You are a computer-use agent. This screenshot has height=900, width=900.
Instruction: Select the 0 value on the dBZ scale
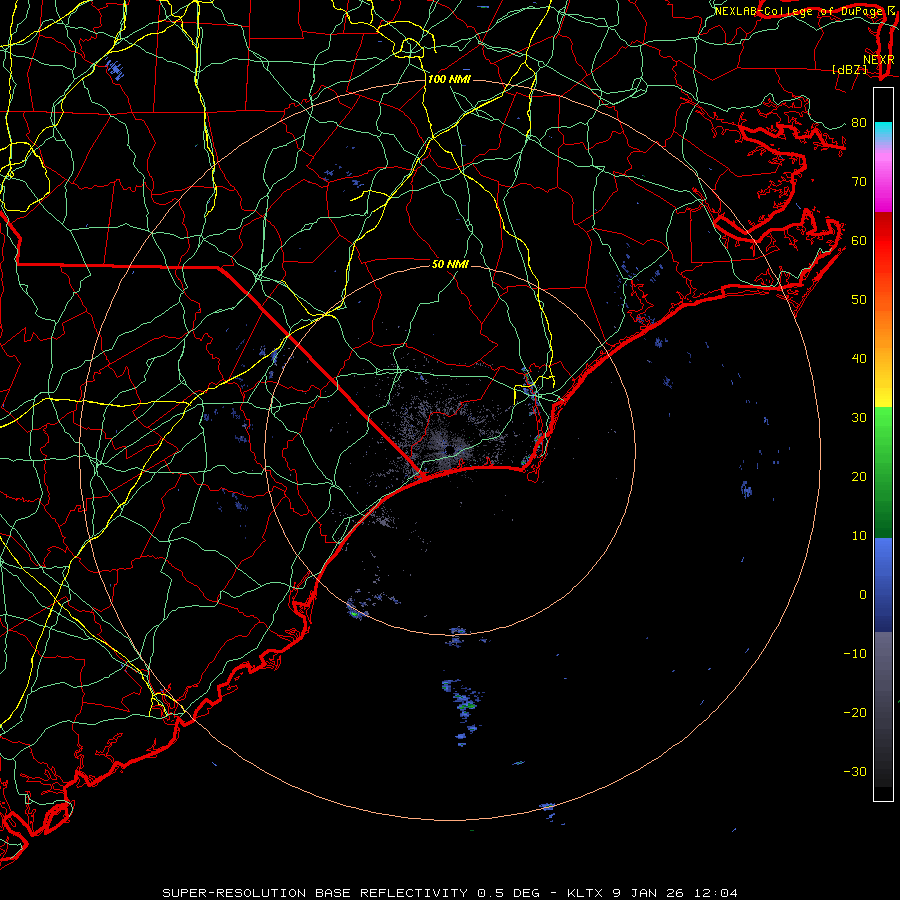pyautogui.click(x=863, y=595)
